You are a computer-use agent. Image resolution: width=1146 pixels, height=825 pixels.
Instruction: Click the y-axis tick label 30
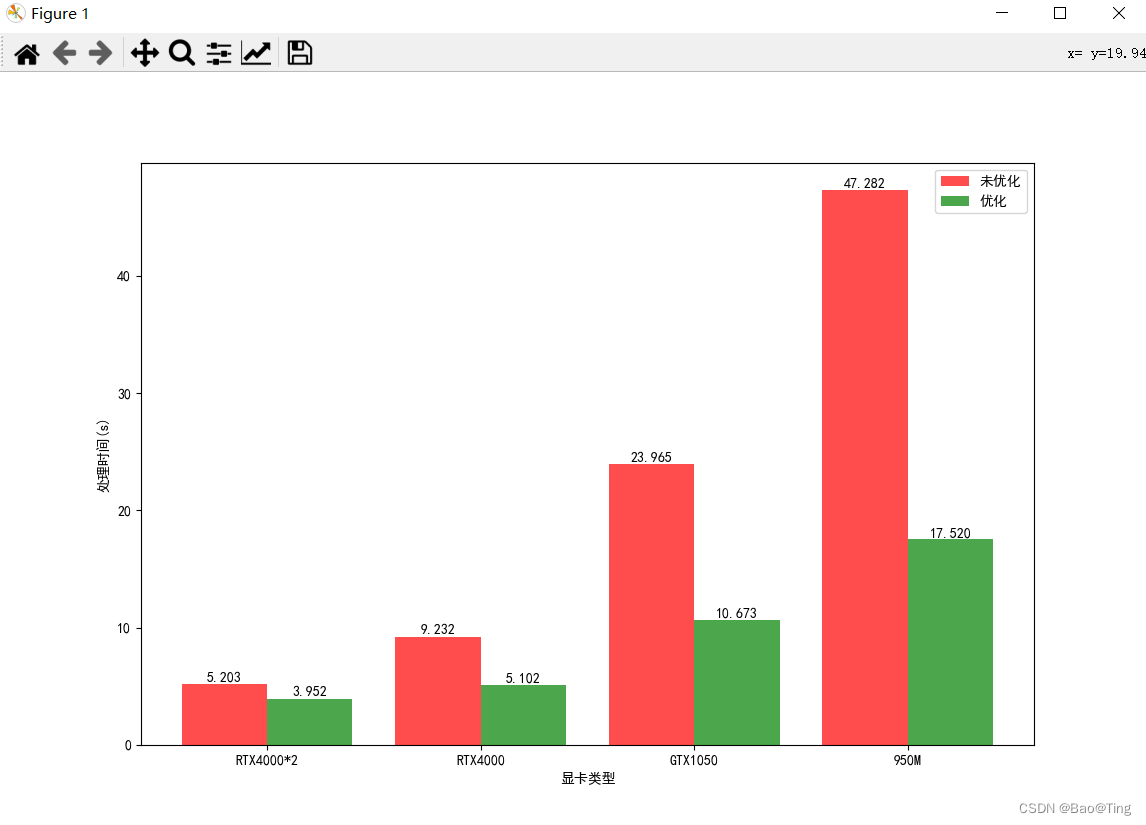pyautogui.click(x=124, y=394)
